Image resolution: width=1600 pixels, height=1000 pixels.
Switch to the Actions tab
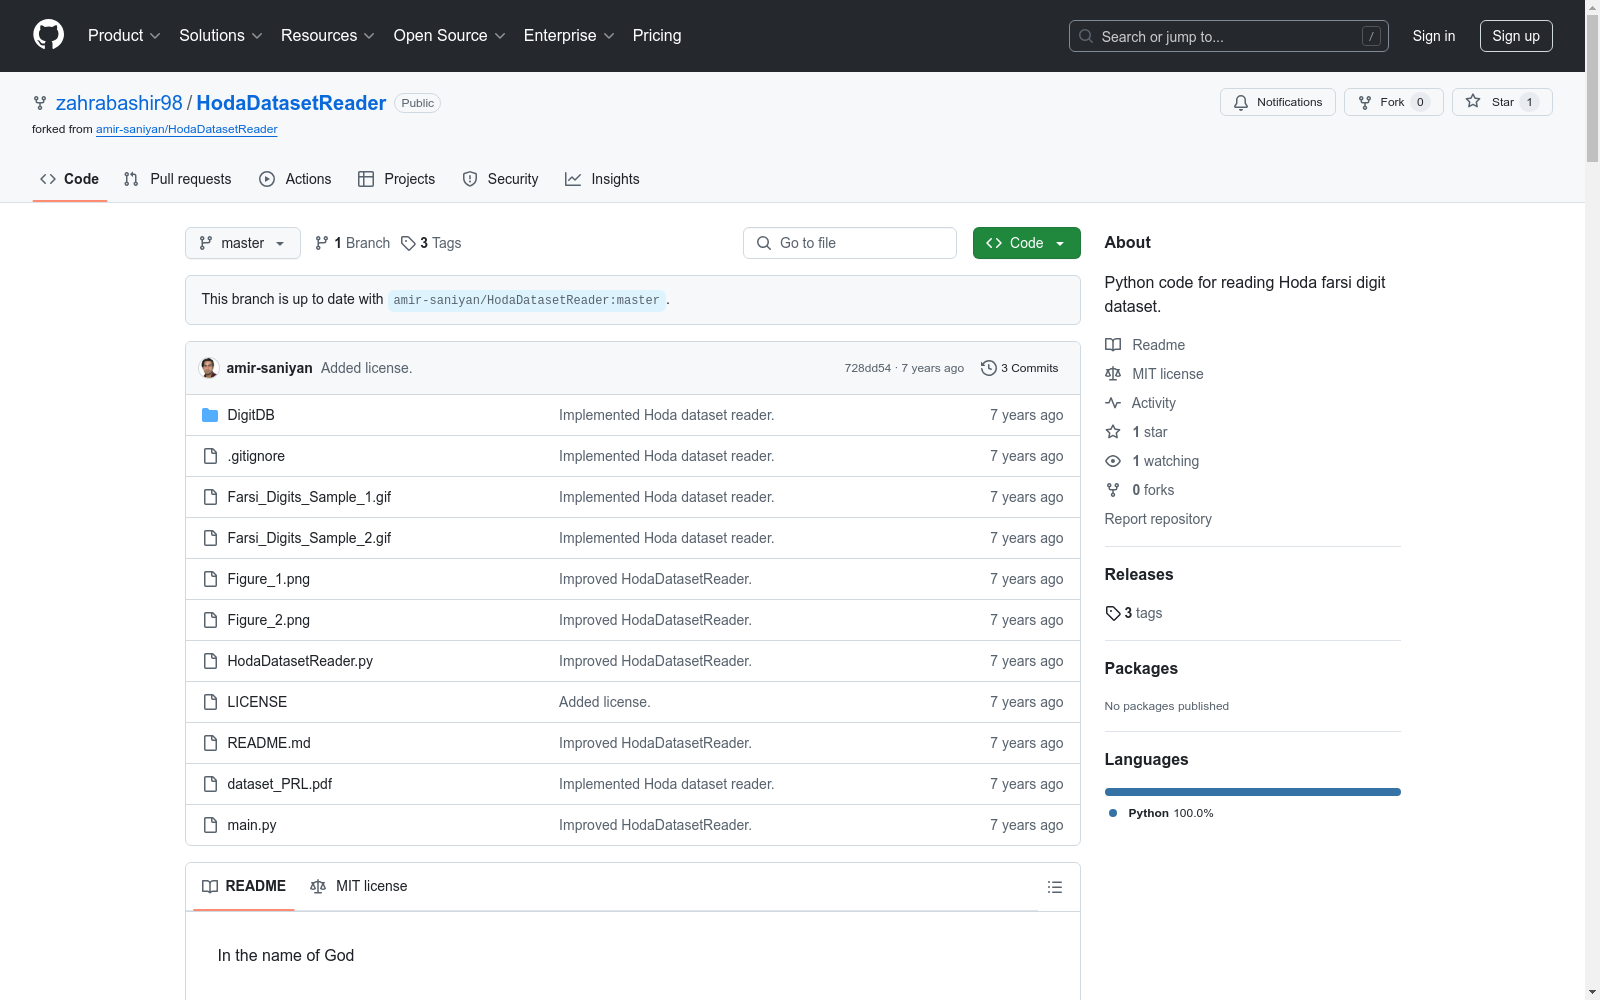295,179
